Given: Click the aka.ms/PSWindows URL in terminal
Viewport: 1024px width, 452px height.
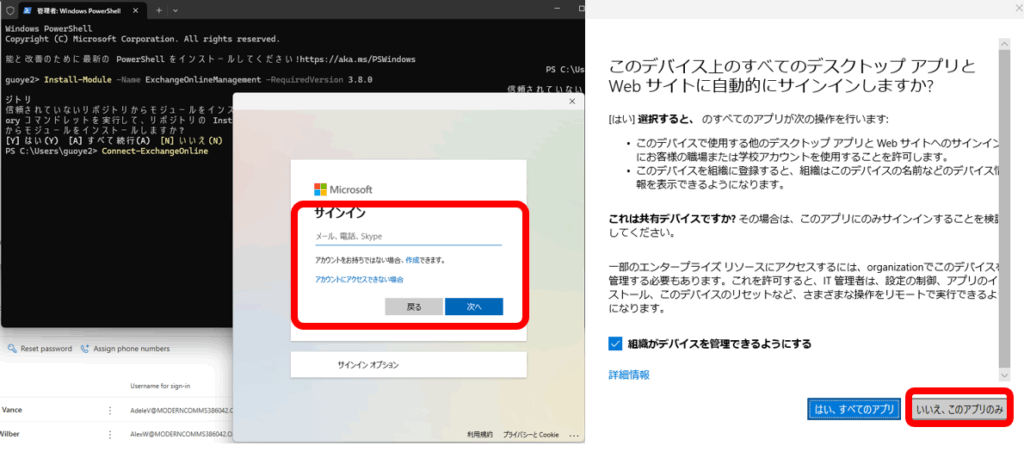Looking at the screenshot, I should [357, 59].
